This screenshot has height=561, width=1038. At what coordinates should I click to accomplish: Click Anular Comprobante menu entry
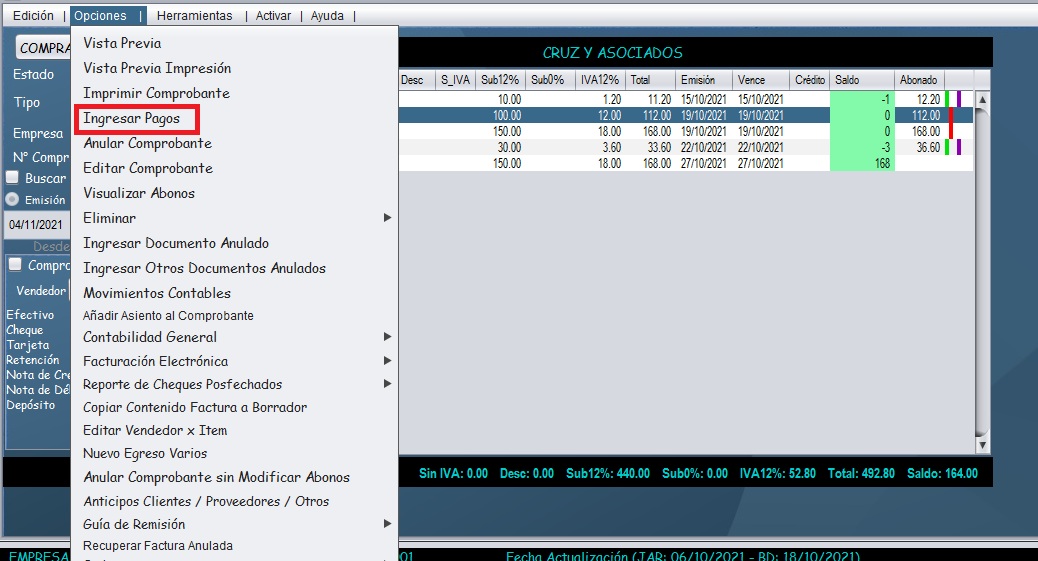tap(147, 143)
